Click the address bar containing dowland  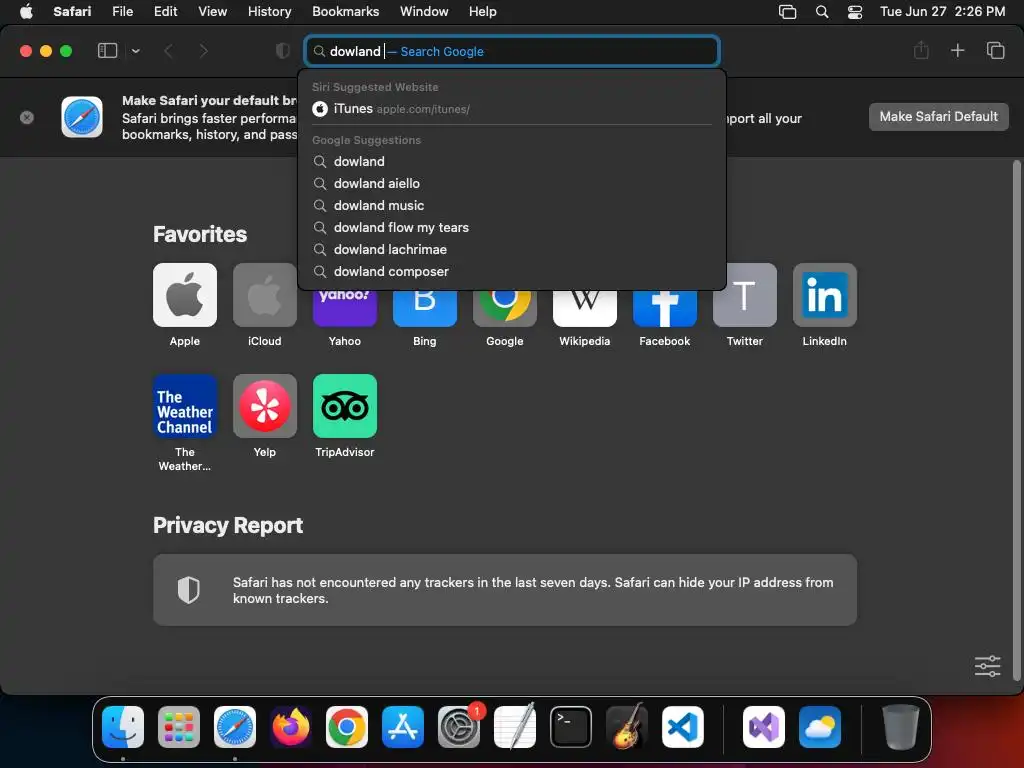tap(512, 51)
